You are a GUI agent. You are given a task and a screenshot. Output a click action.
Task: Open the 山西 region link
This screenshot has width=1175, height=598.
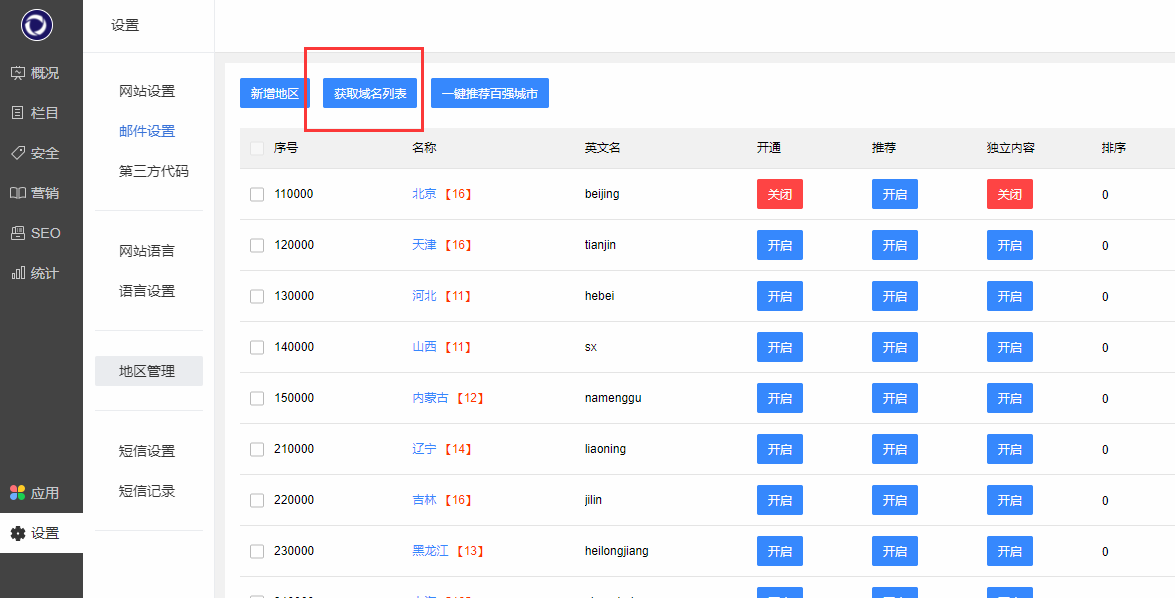point(424,347)
